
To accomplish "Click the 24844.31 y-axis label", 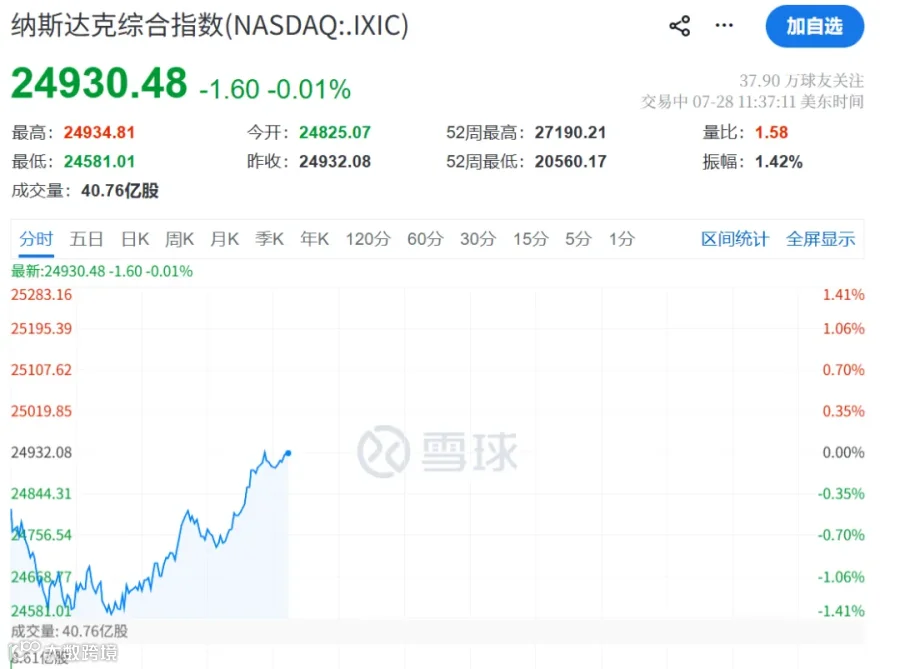I will 41,493.
